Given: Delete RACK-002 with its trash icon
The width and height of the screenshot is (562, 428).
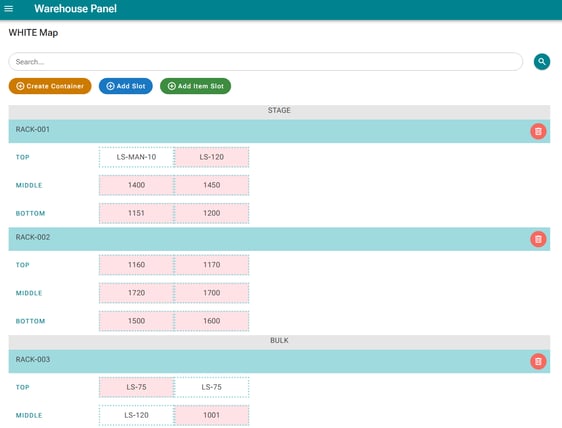Looking at the screenshot, I should [538, 239].
